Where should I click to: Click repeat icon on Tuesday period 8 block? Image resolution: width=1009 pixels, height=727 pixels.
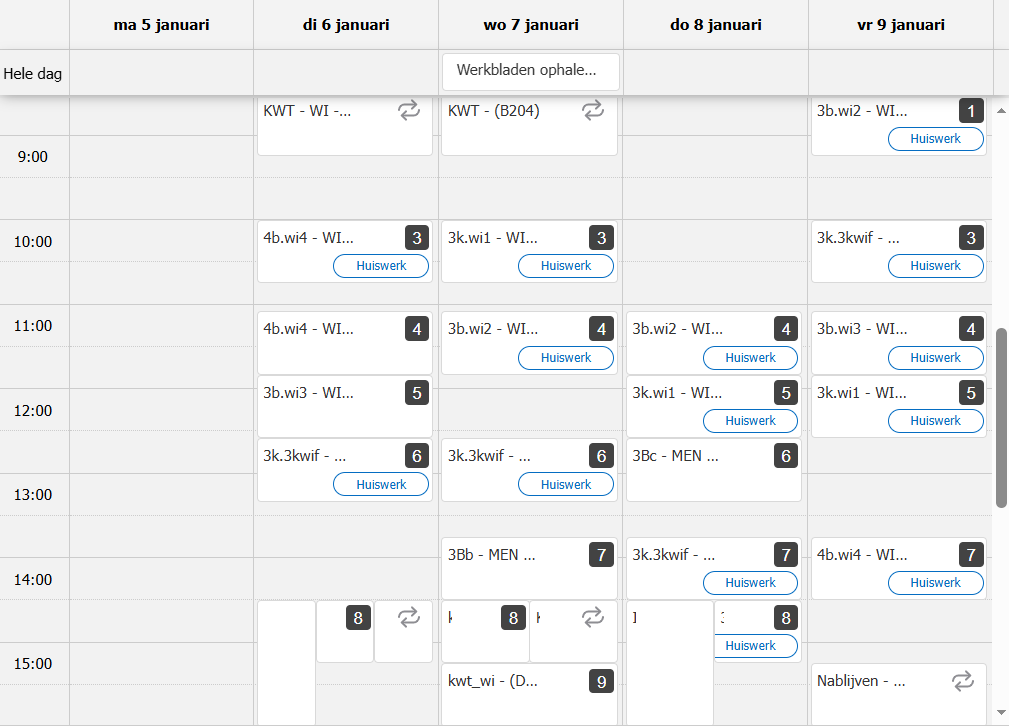click(x=409, y=618)
